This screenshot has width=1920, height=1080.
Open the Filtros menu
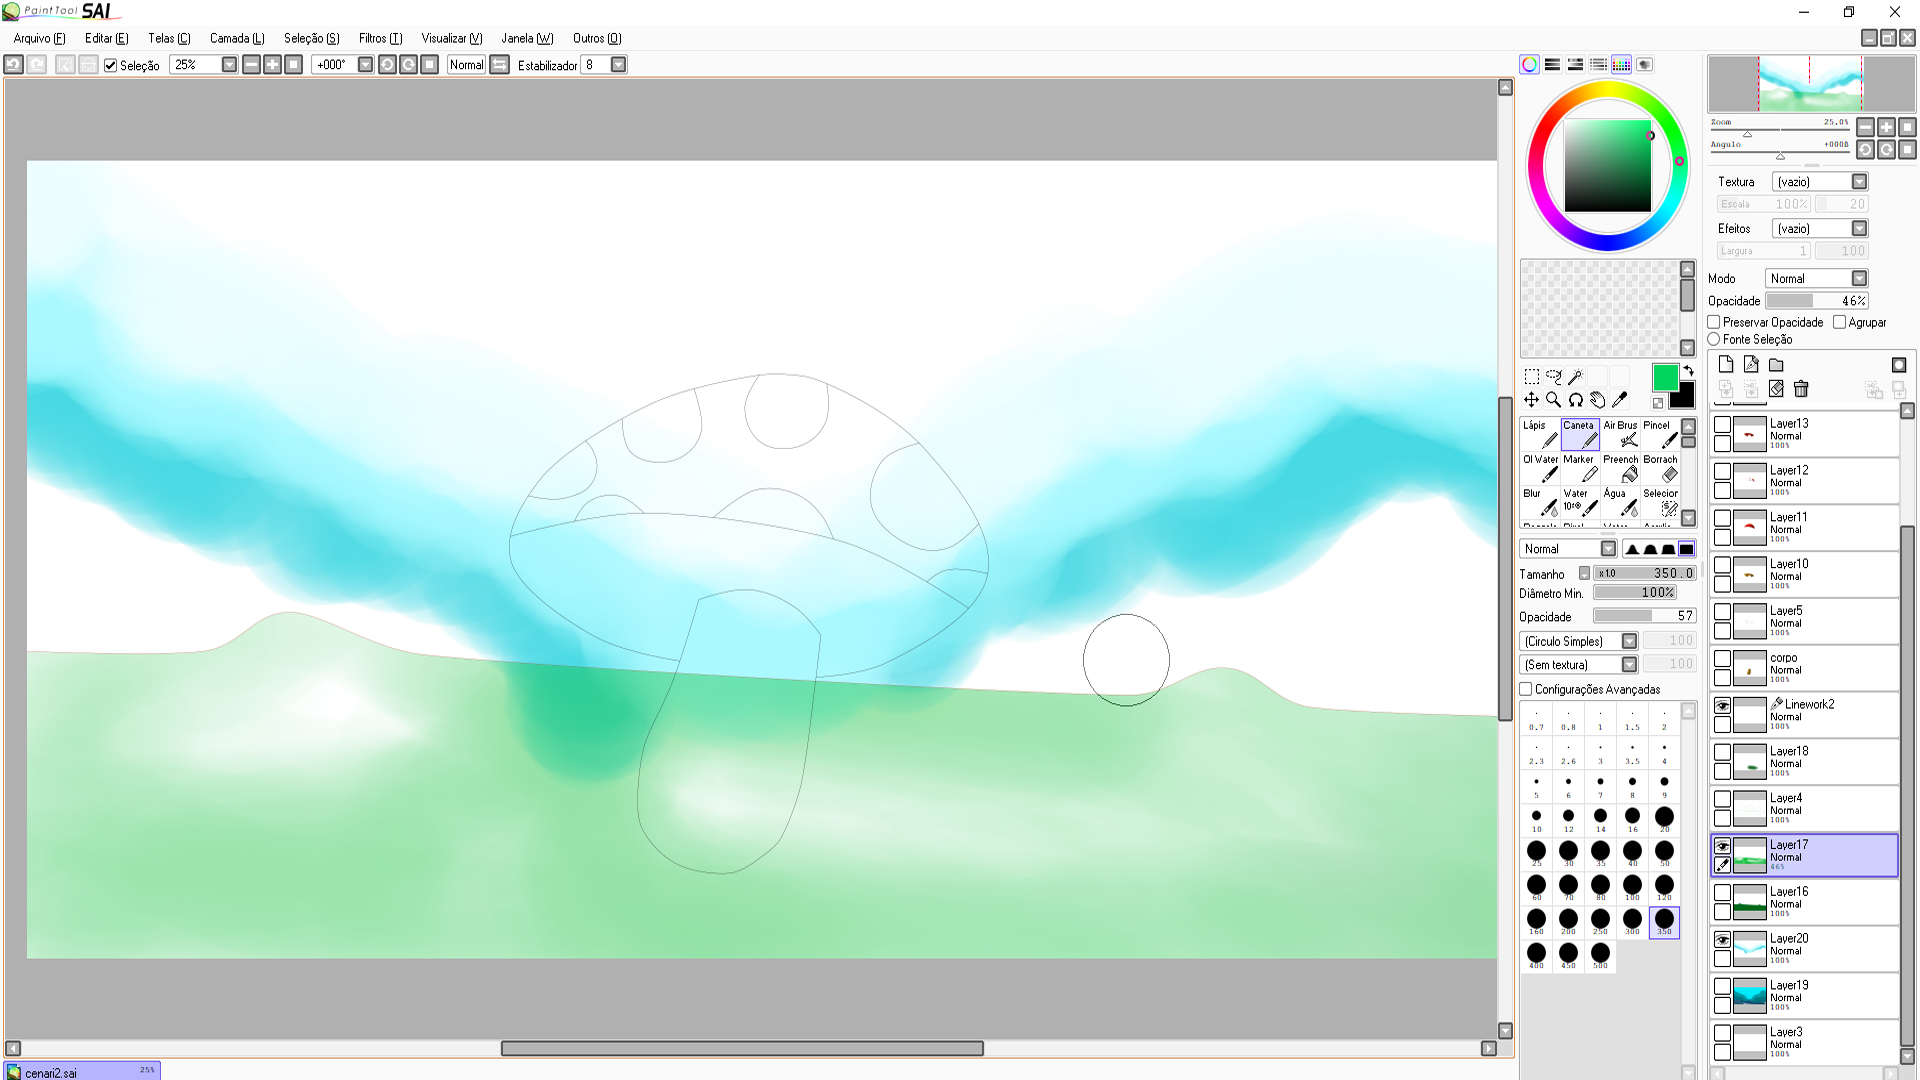coord(381,38)
